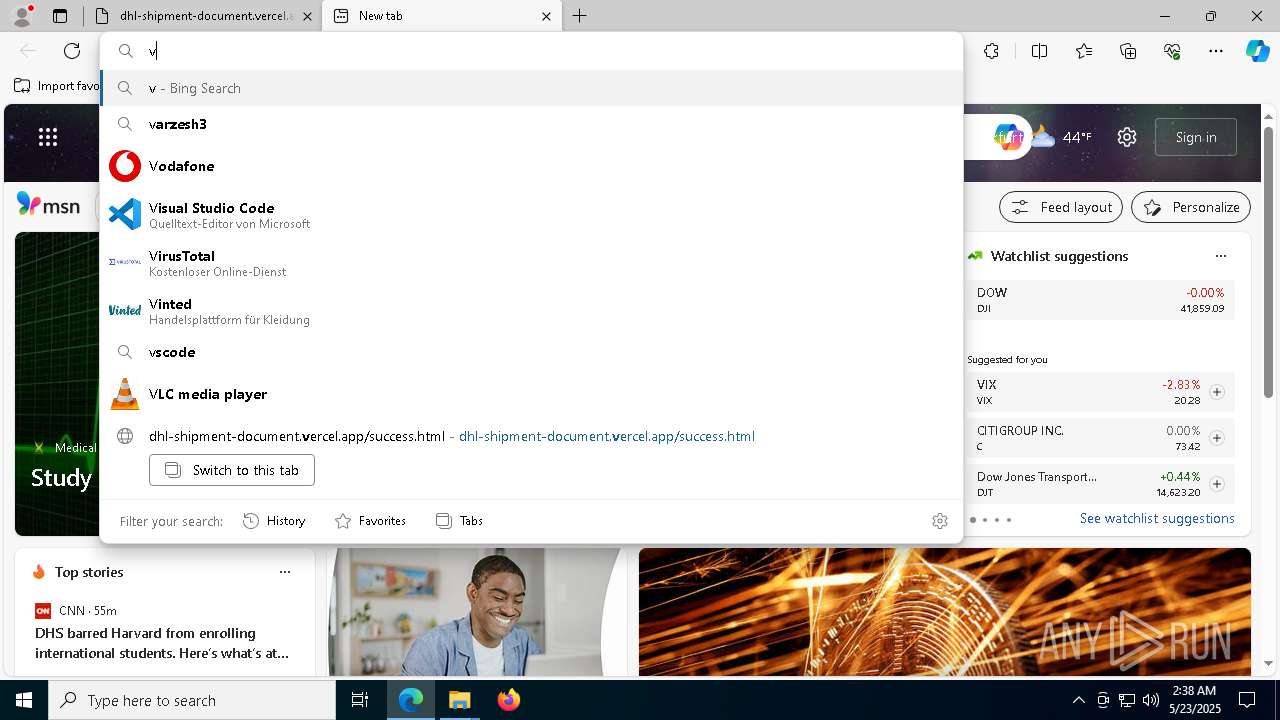This screenshot has height=720, width=1280.
Task: Open the Copilot sidebar icon
Action: point(1257,51)
